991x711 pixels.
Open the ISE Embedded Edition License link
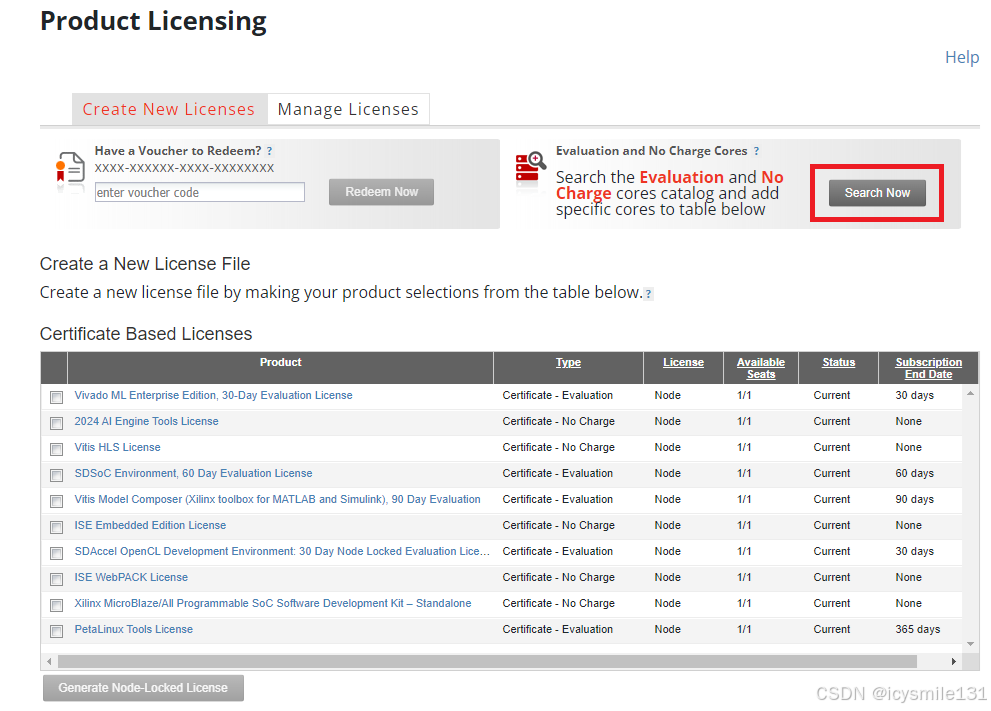(x=150, y=525)
